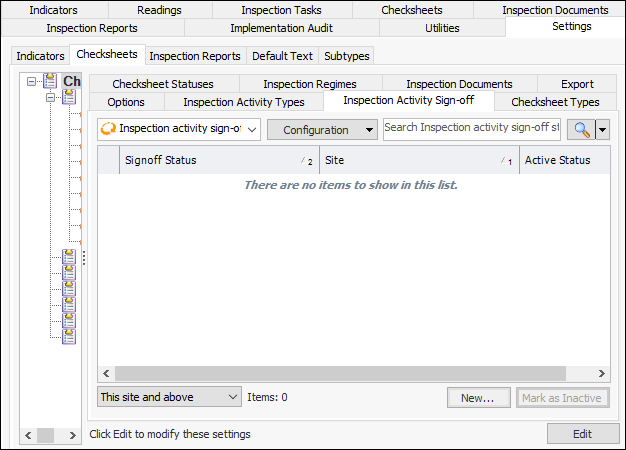Click the Search Inspection activity sign-off field
Screen dimensions: 626x450
tap(471, 129)
